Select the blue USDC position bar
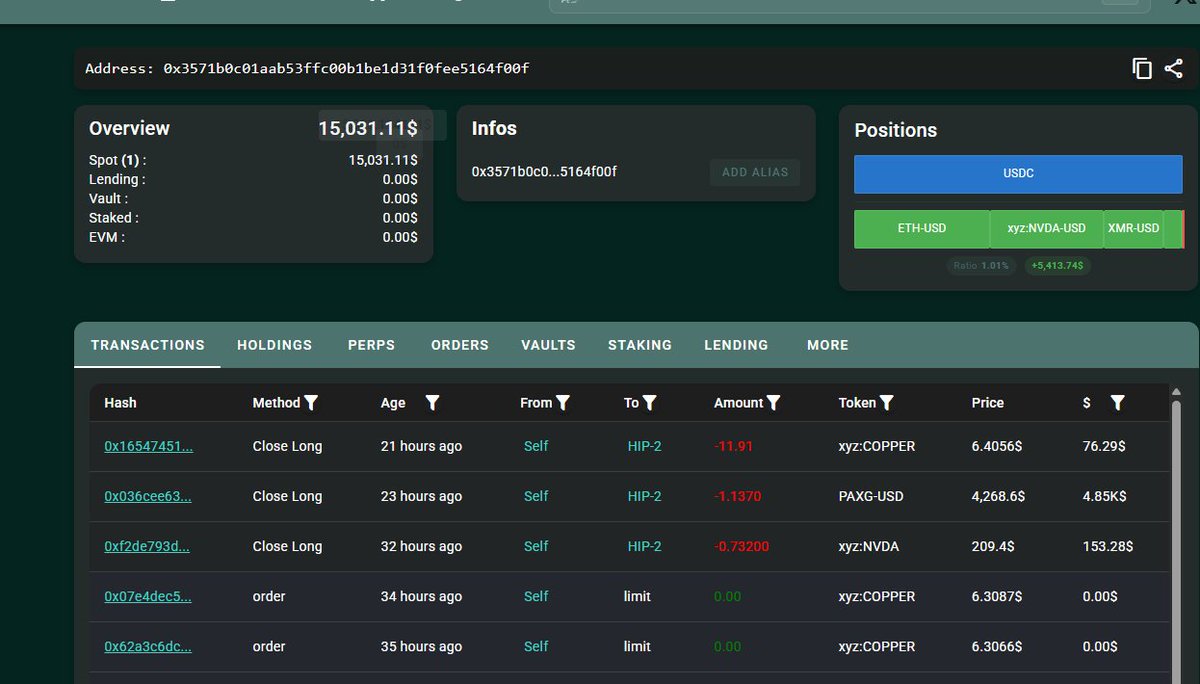This screenshot has height=684, width=1200. pyautogui.click(x=1018, y=173)
